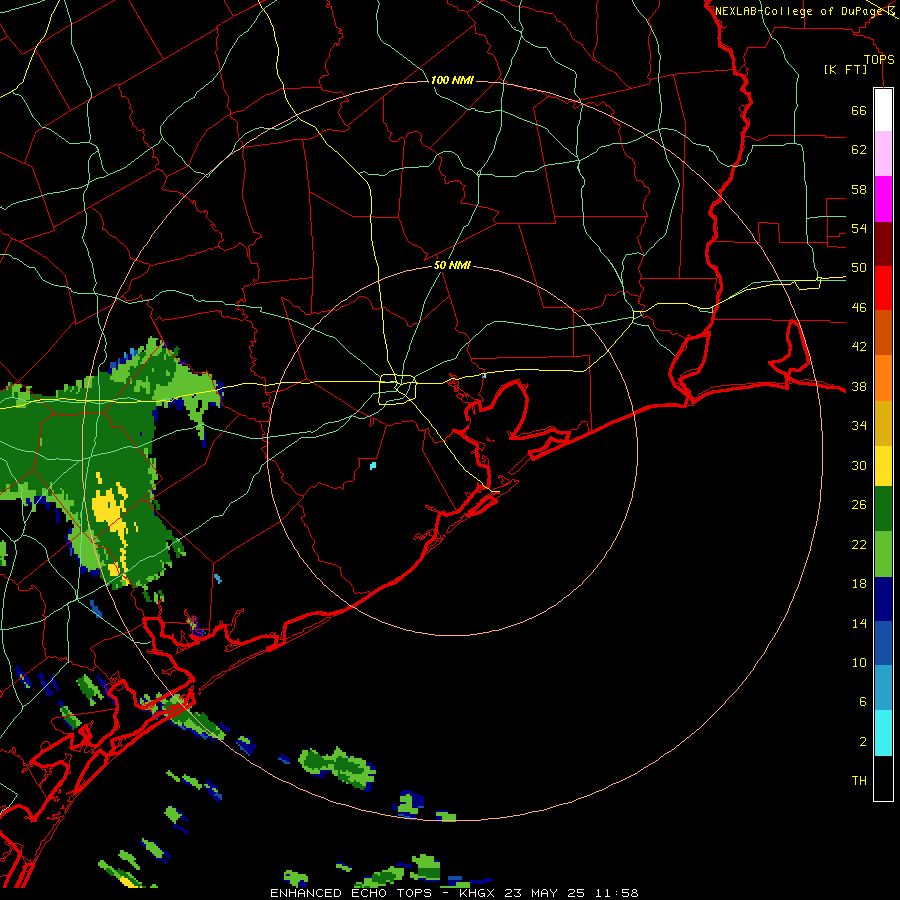Click the "TH" threshold label in legend
The image size is (900, 900).
(859, 781)
